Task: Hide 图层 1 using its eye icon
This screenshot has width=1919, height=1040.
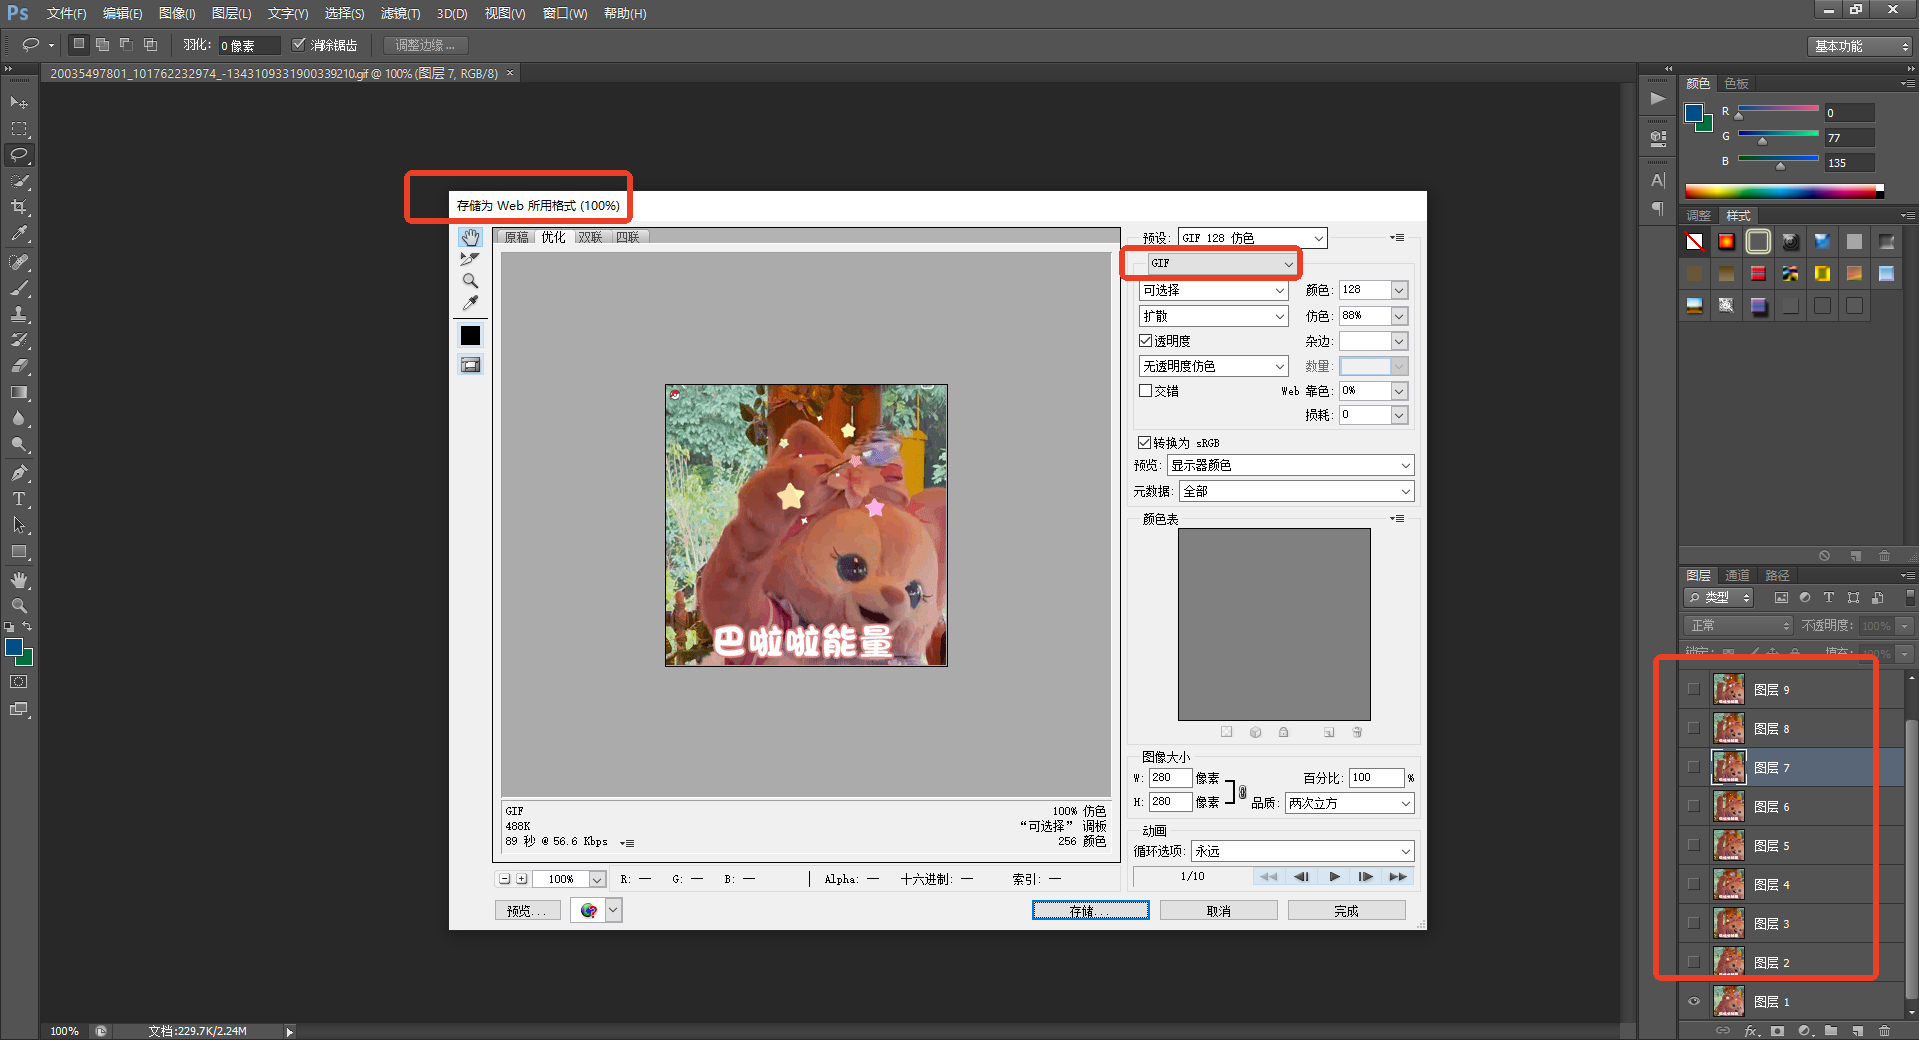Action: [1694, 1001]
